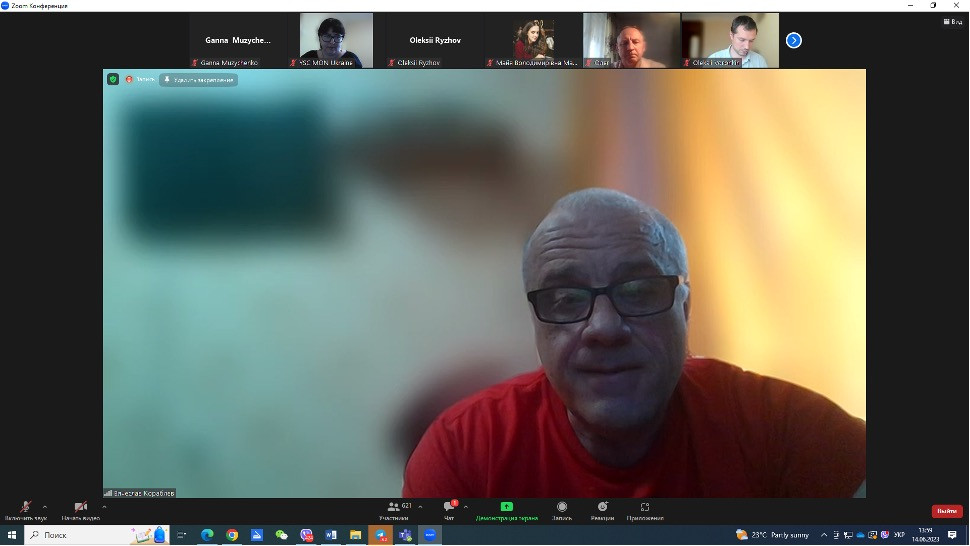Open the Participants panel
The height and width of the screenshot is (546, 970).
click(x=395, y=510)
